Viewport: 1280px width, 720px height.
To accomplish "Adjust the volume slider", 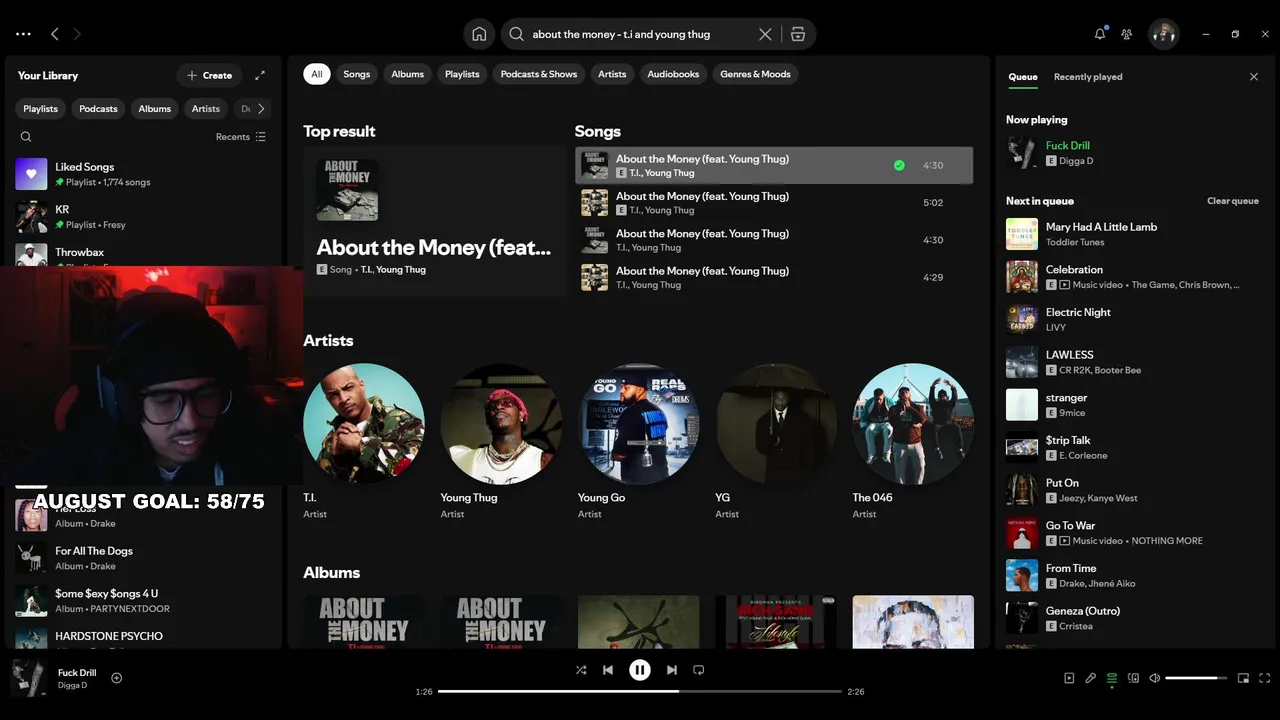I will point(1196,678).
